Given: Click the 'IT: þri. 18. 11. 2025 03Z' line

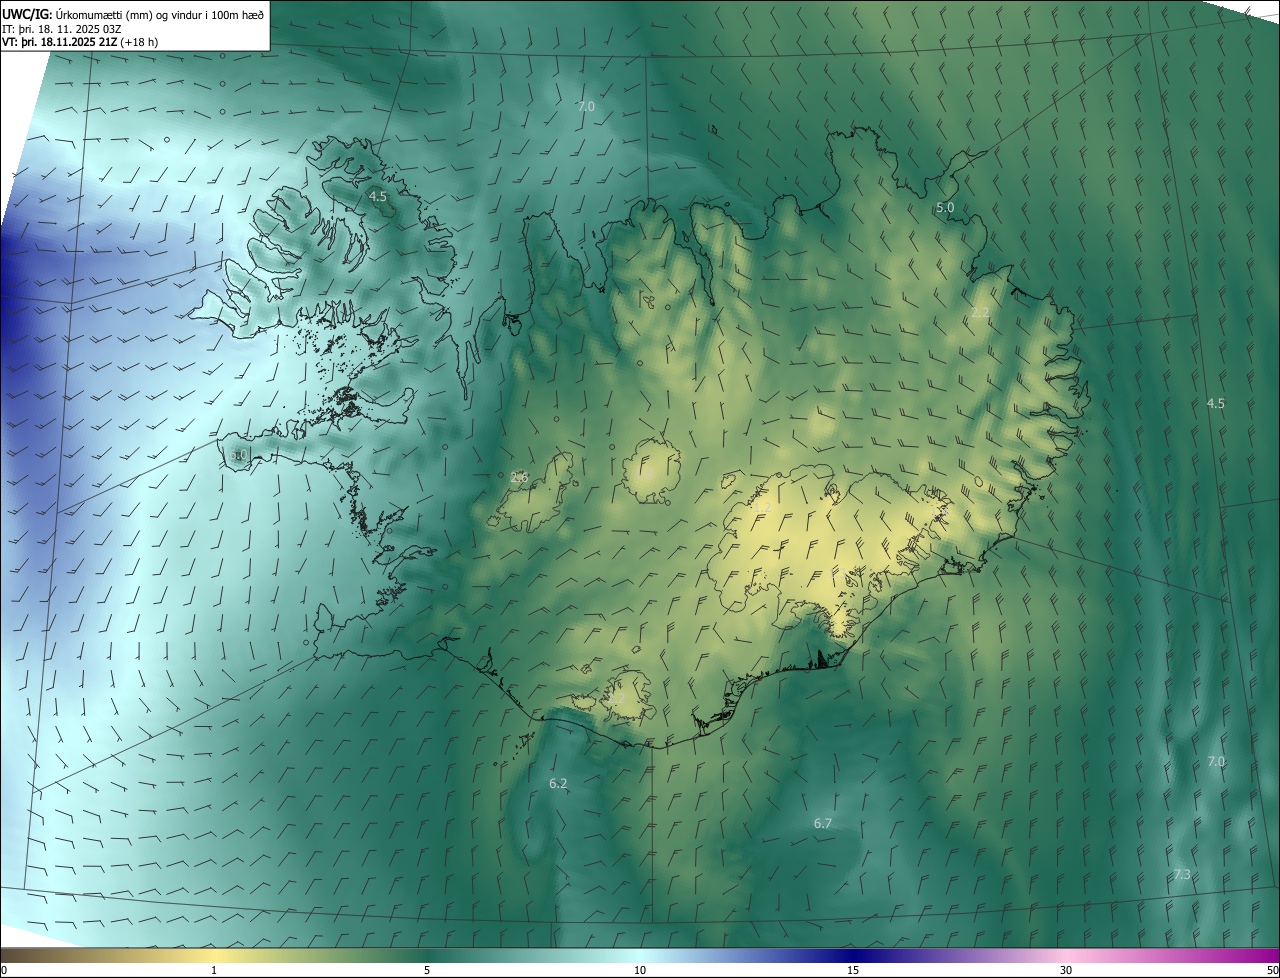Looking at the screenshot, I should click(x=62, y=28).
